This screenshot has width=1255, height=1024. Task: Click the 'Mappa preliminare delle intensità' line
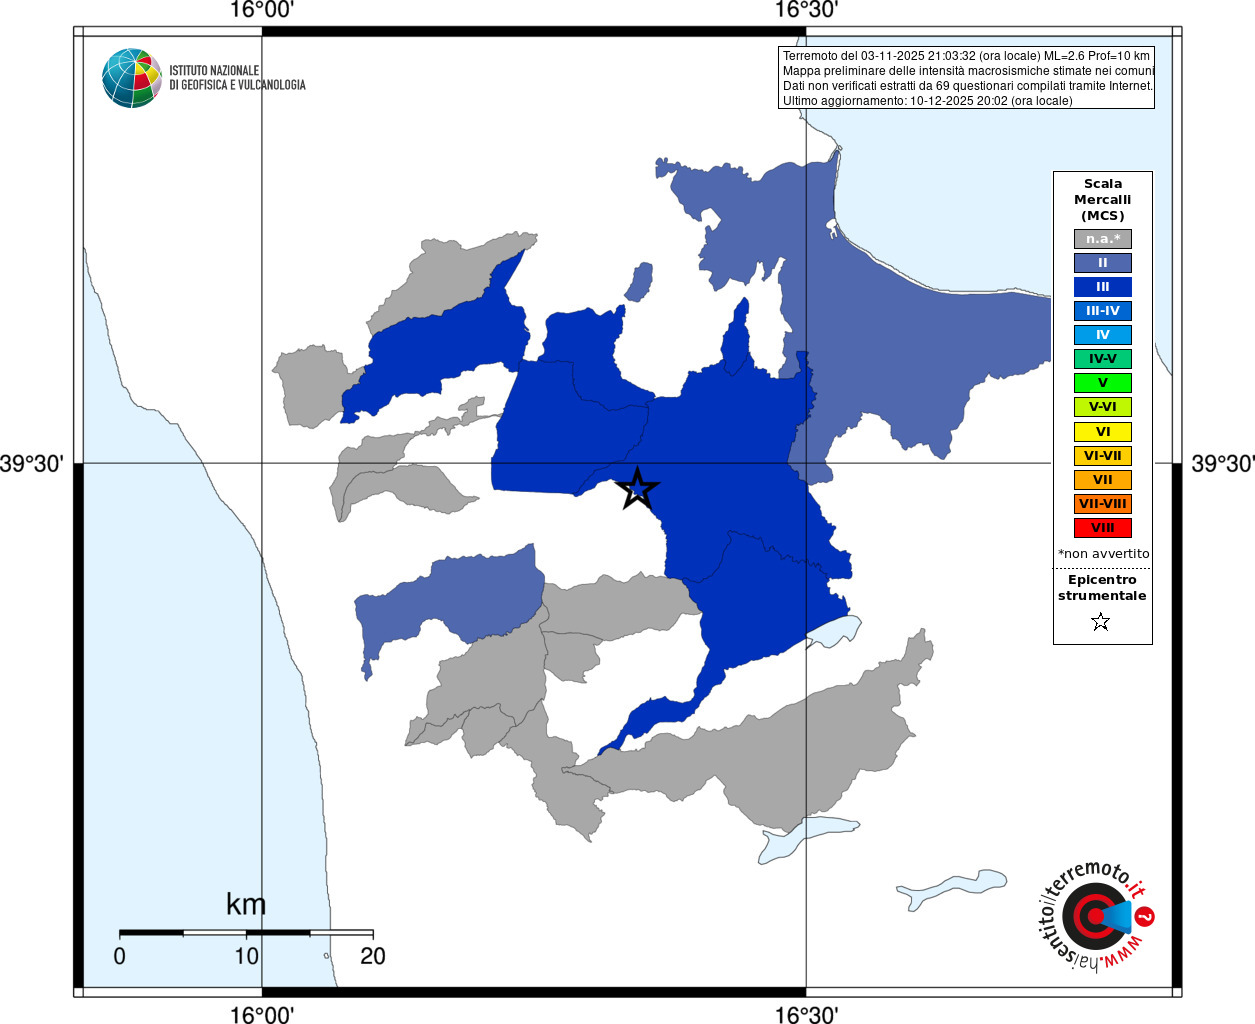(x=968, y=71)
